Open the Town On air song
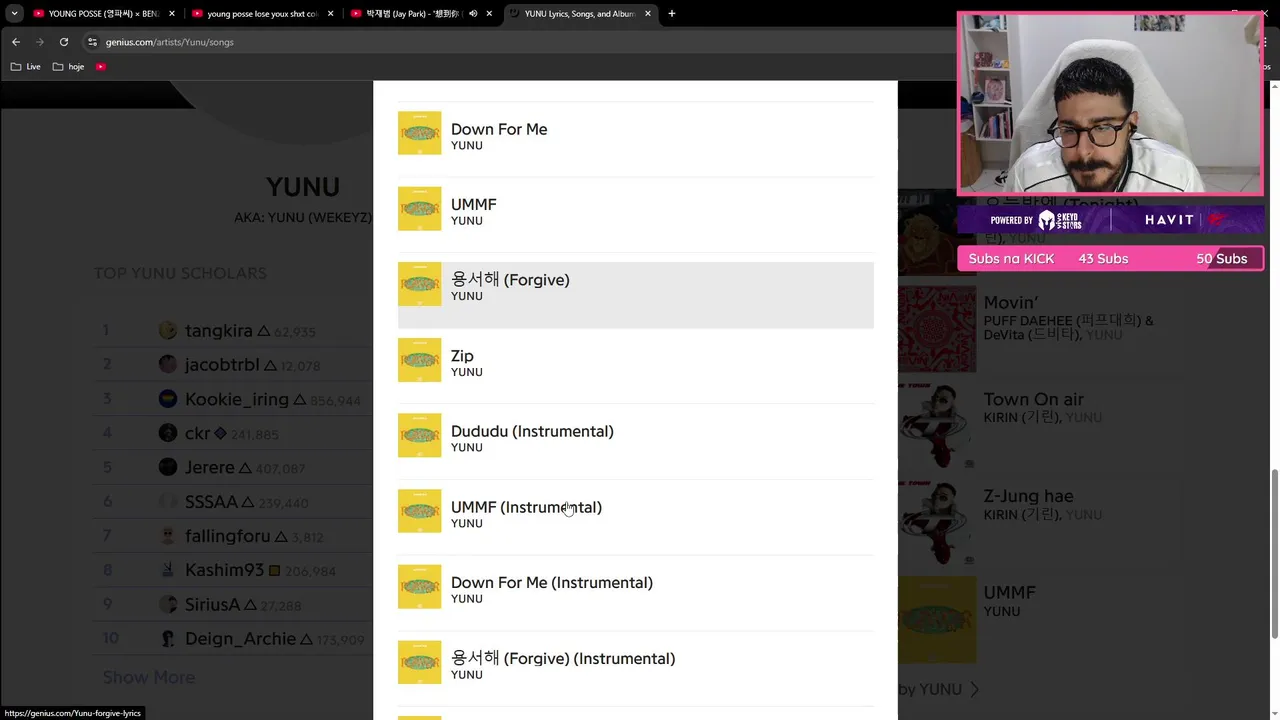 coord(1034,399)
